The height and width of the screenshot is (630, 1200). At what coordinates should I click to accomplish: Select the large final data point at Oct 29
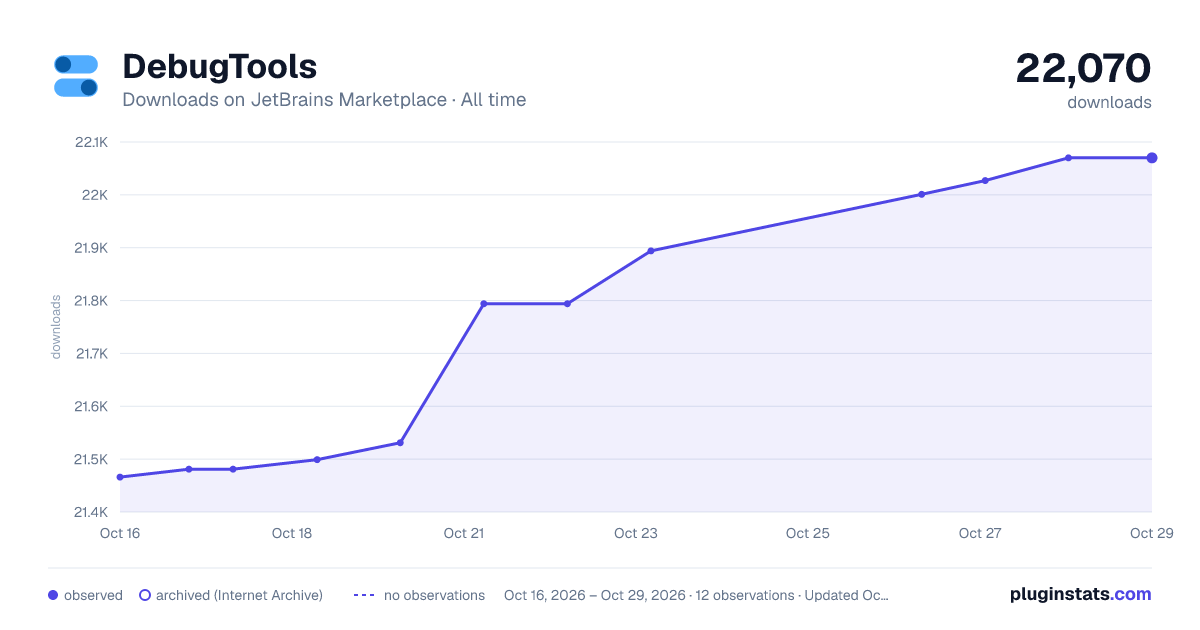[x=1152, y=158]
